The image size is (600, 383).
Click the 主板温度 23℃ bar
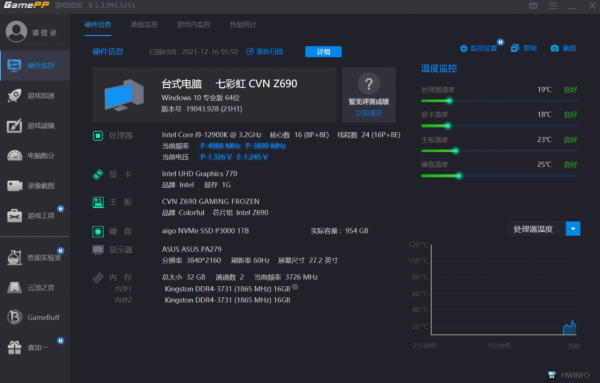[499, 151]
